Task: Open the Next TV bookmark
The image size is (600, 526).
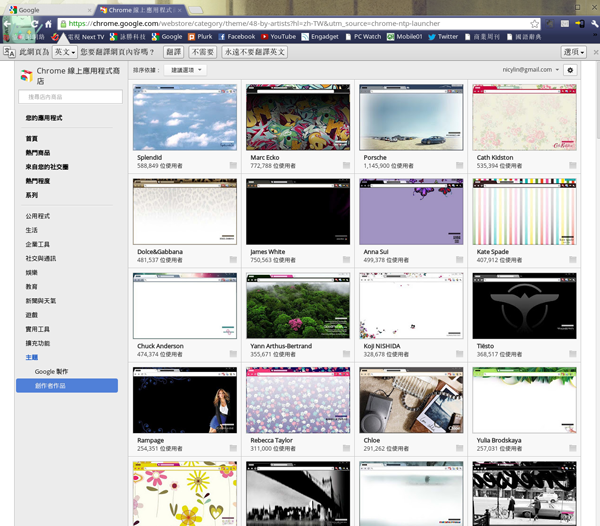Action: tap(78, 37)
